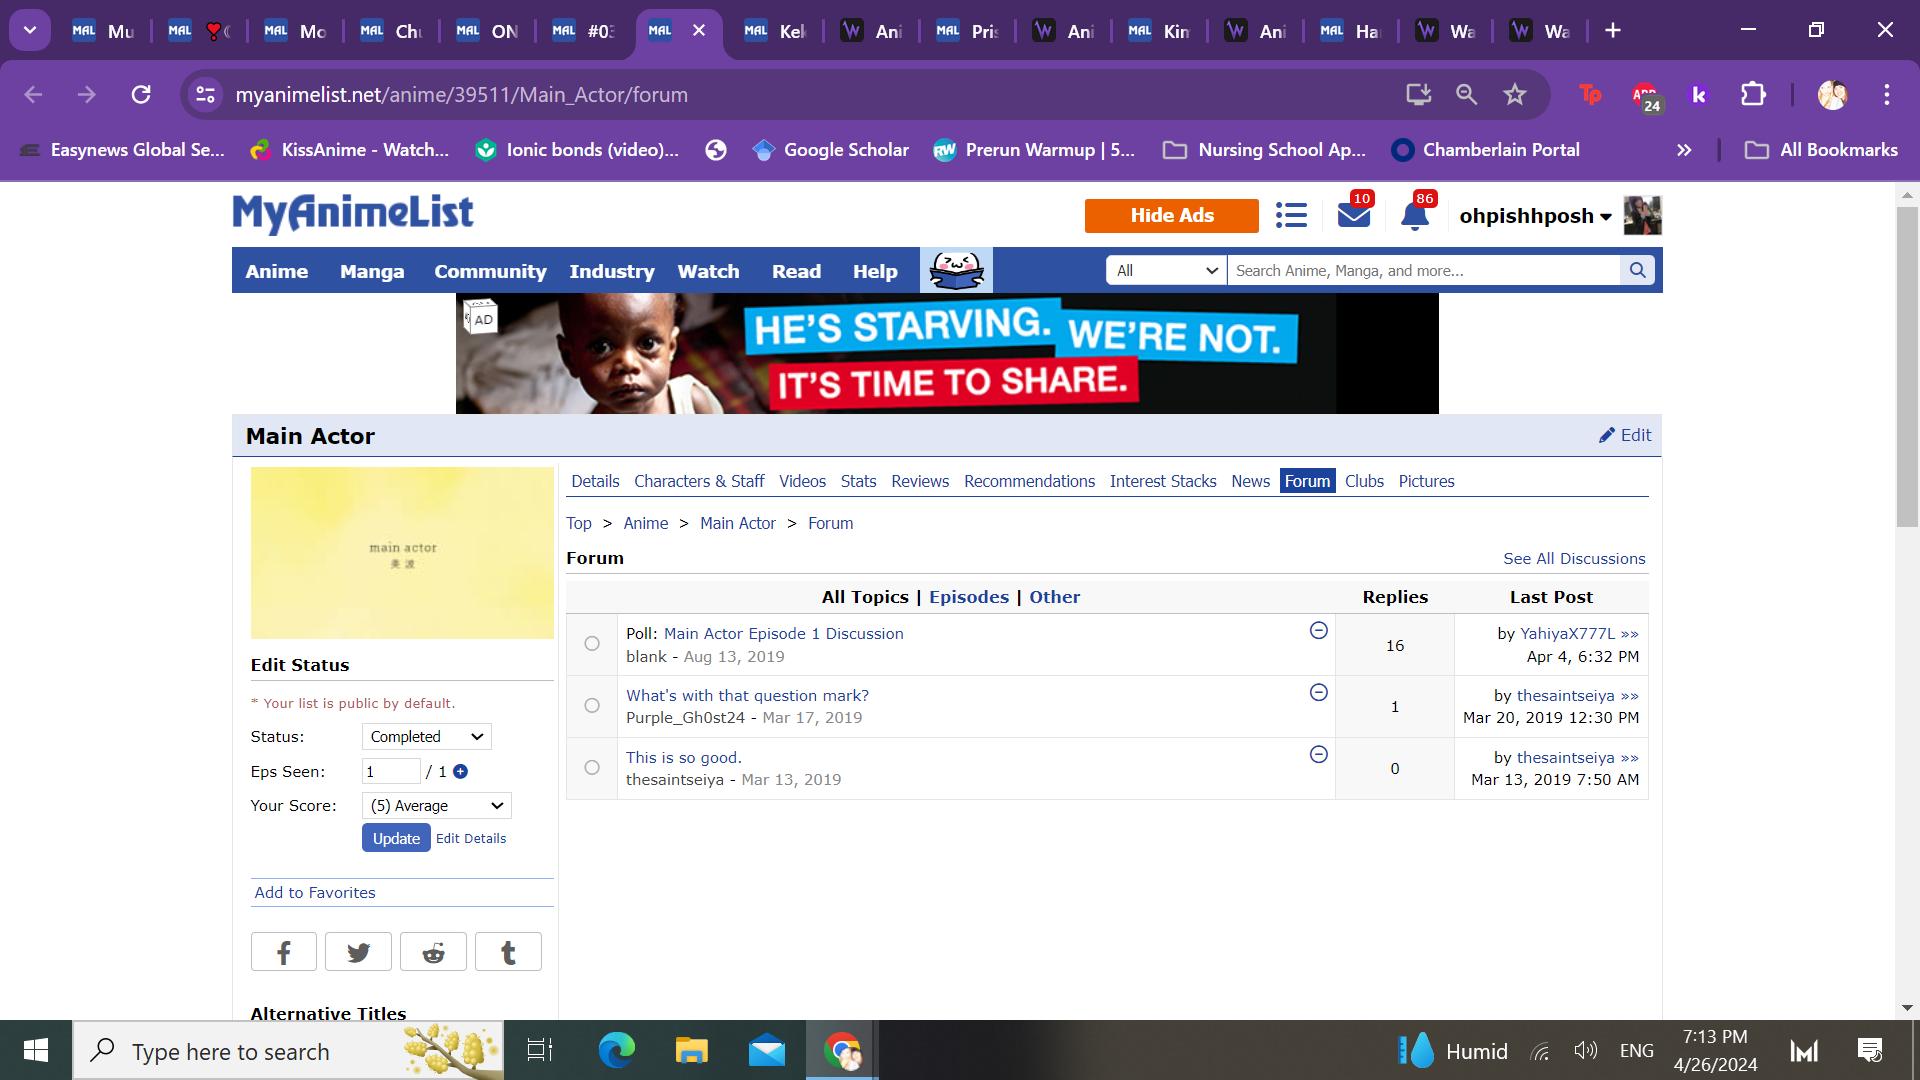Share on Tumblr icon
The height and width of the screenshot is (1080, 1920).
508,952
